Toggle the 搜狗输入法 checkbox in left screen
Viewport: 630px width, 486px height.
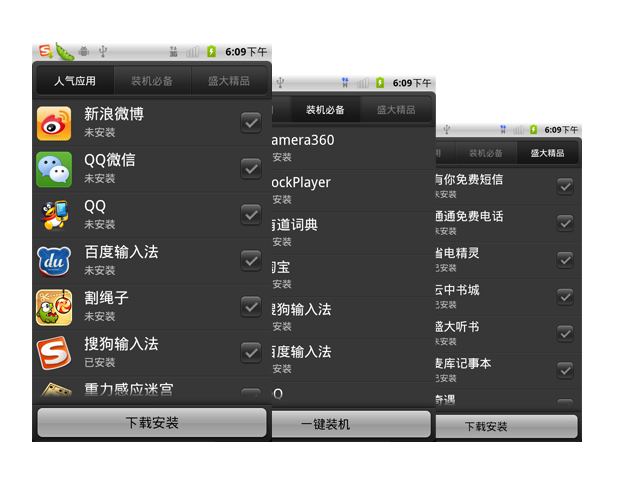point(251,352)
